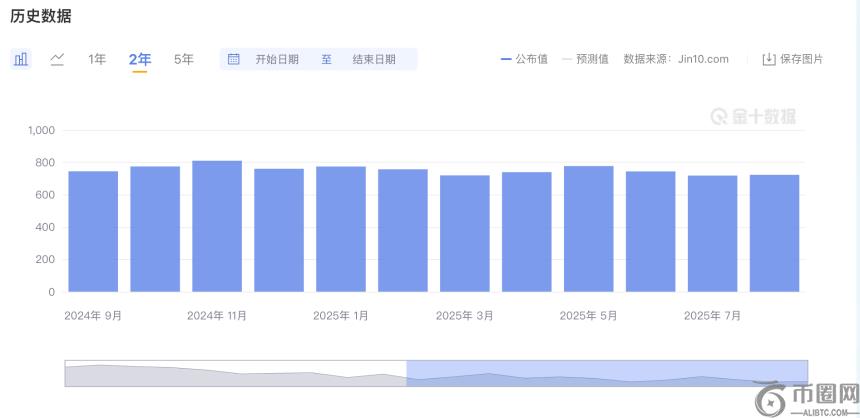This screenshot has width=860, height=418.
Task: Click the 结束日期 end date field
Action: click(x=374, y=59)
